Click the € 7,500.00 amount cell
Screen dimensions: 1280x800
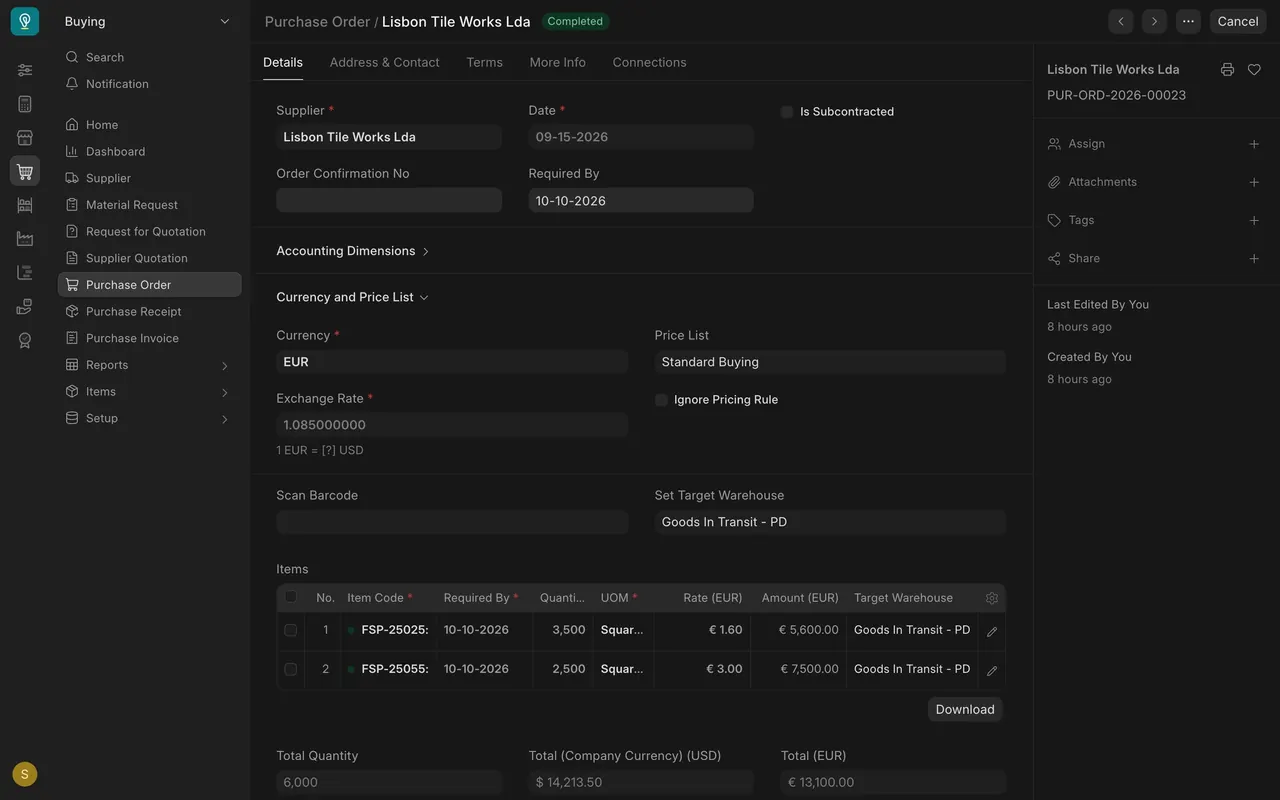(798, 669)
